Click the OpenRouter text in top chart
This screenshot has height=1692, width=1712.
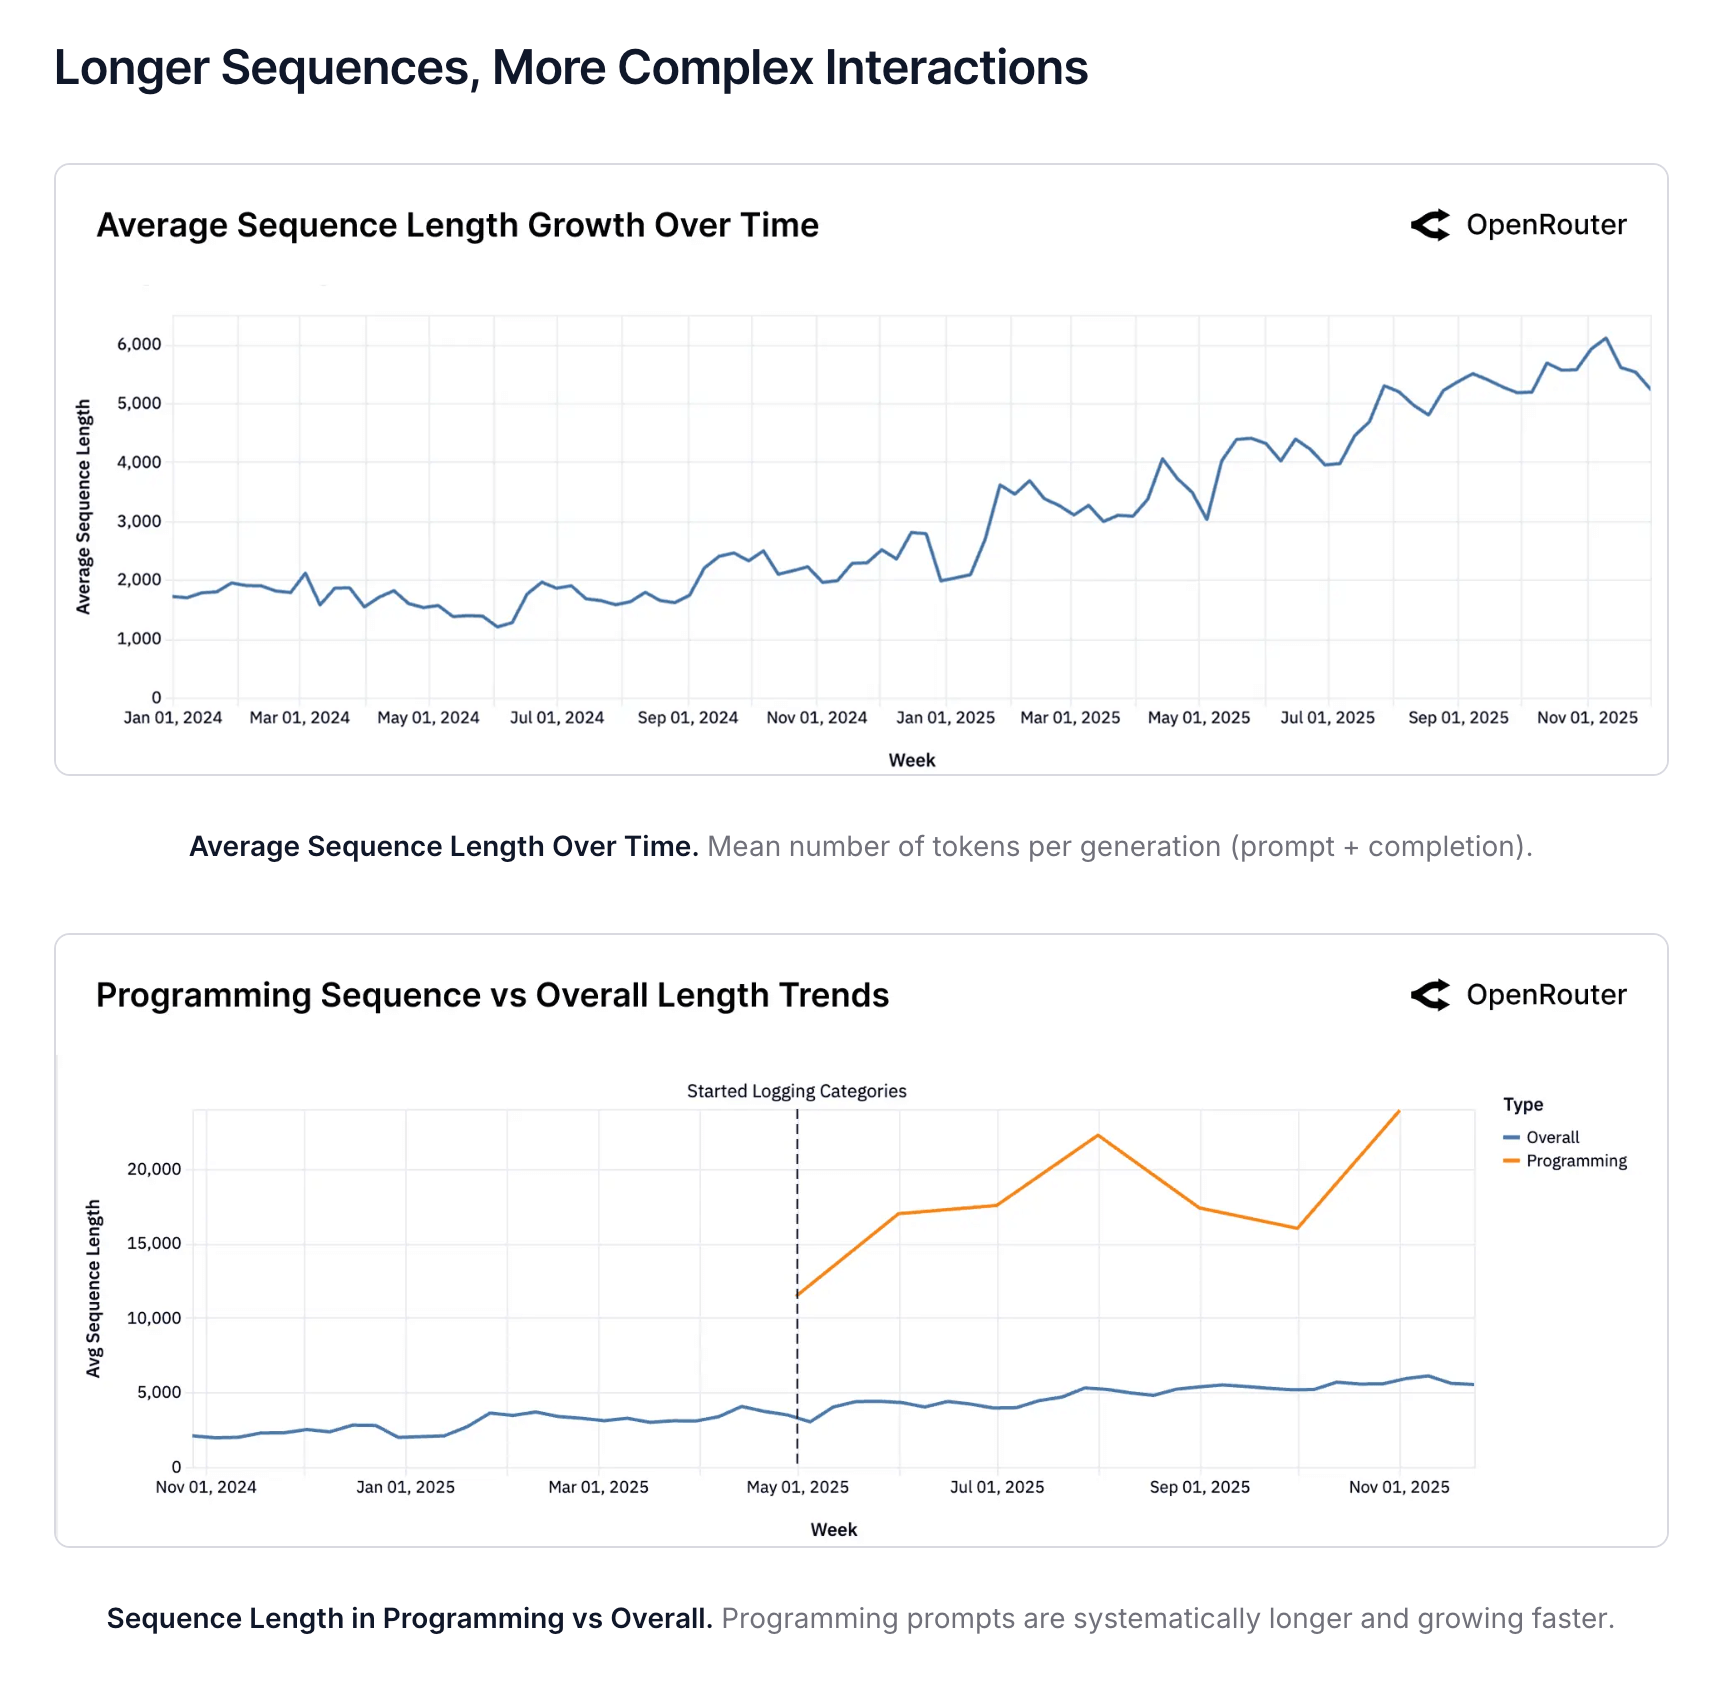tap(1546, 225)
